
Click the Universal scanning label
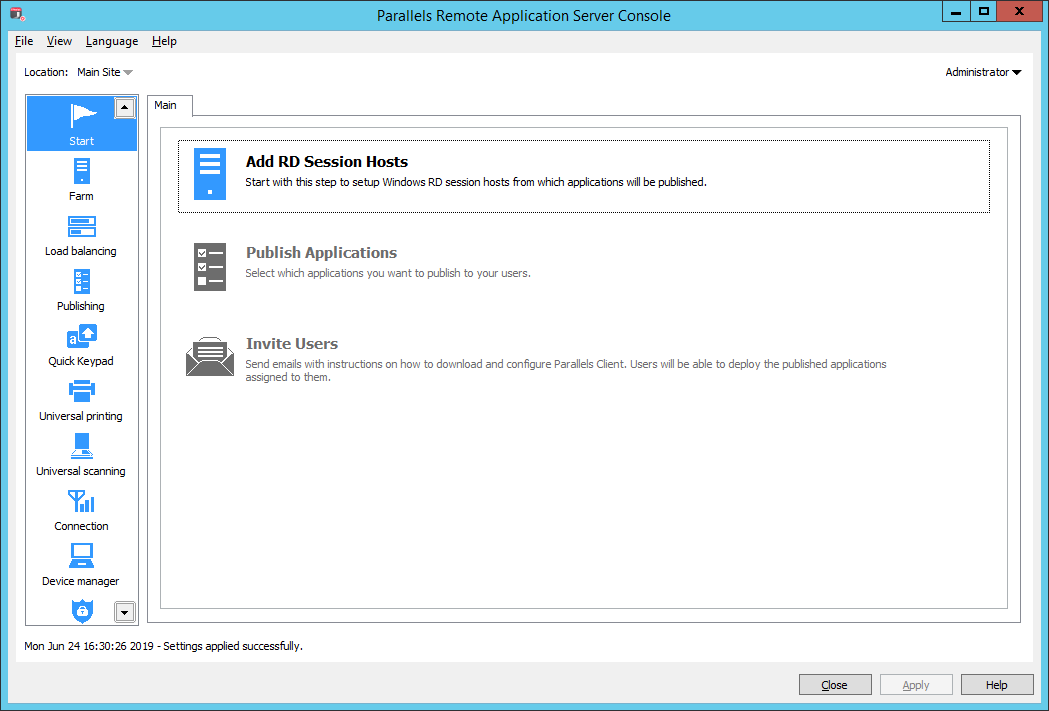coord(81,471)
